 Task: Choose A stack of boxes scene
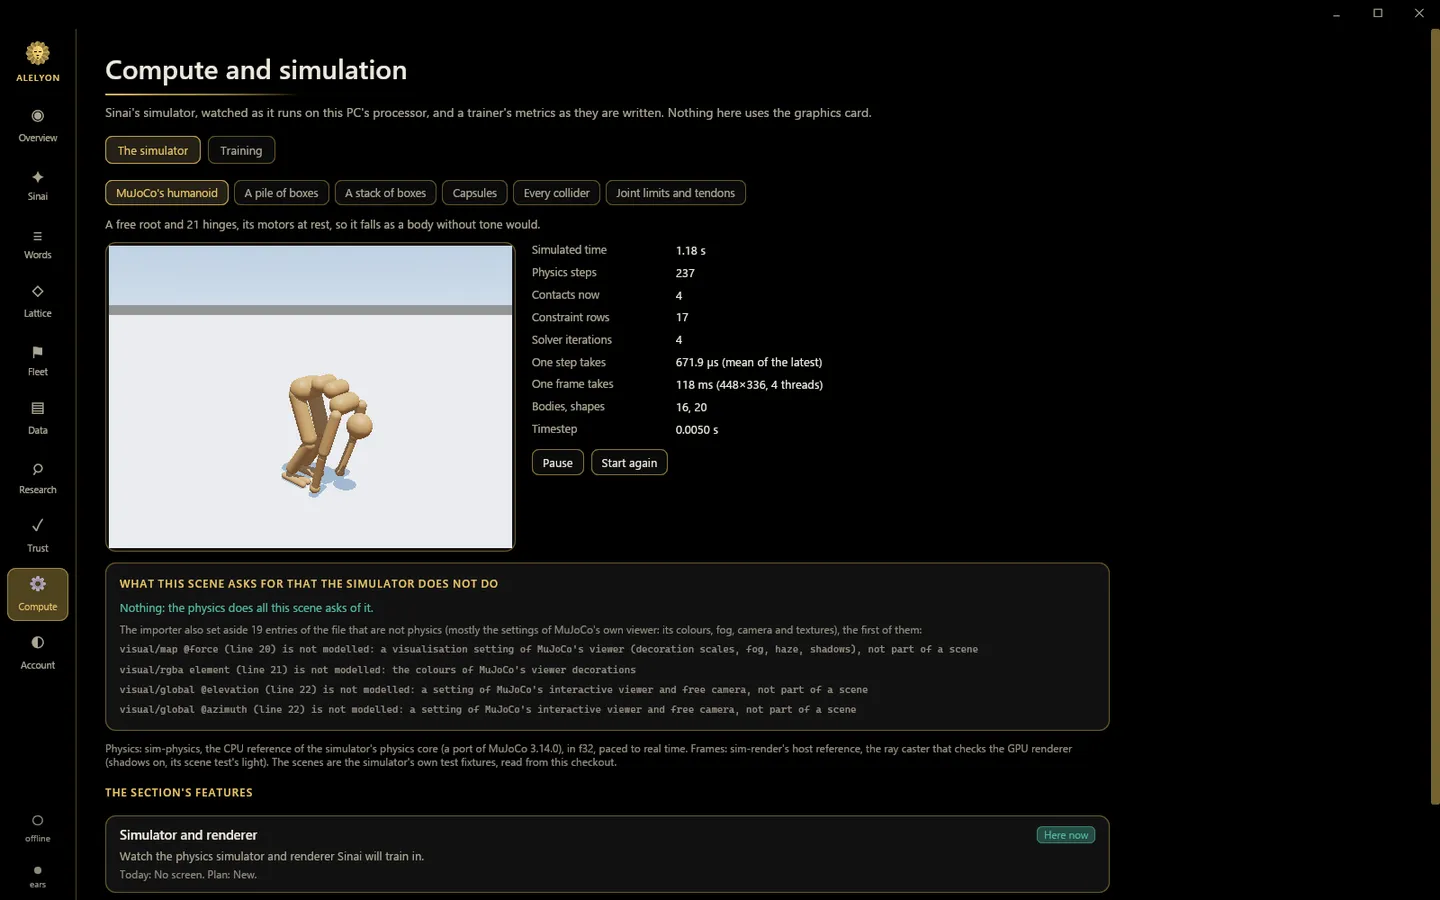[385, 193]
